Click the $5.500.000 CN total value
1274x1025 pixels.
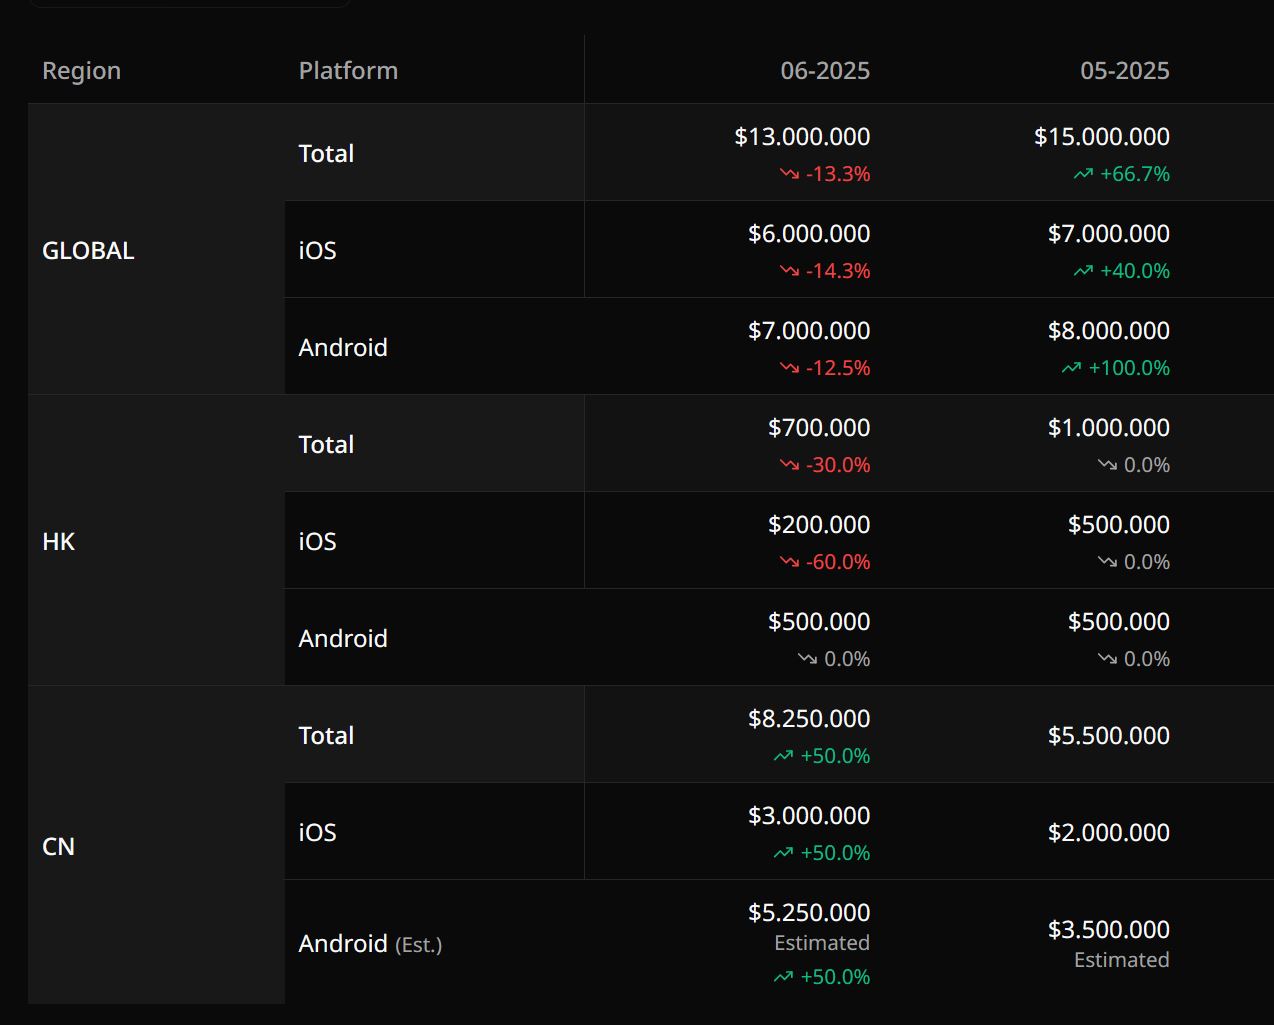(1109, 735)
